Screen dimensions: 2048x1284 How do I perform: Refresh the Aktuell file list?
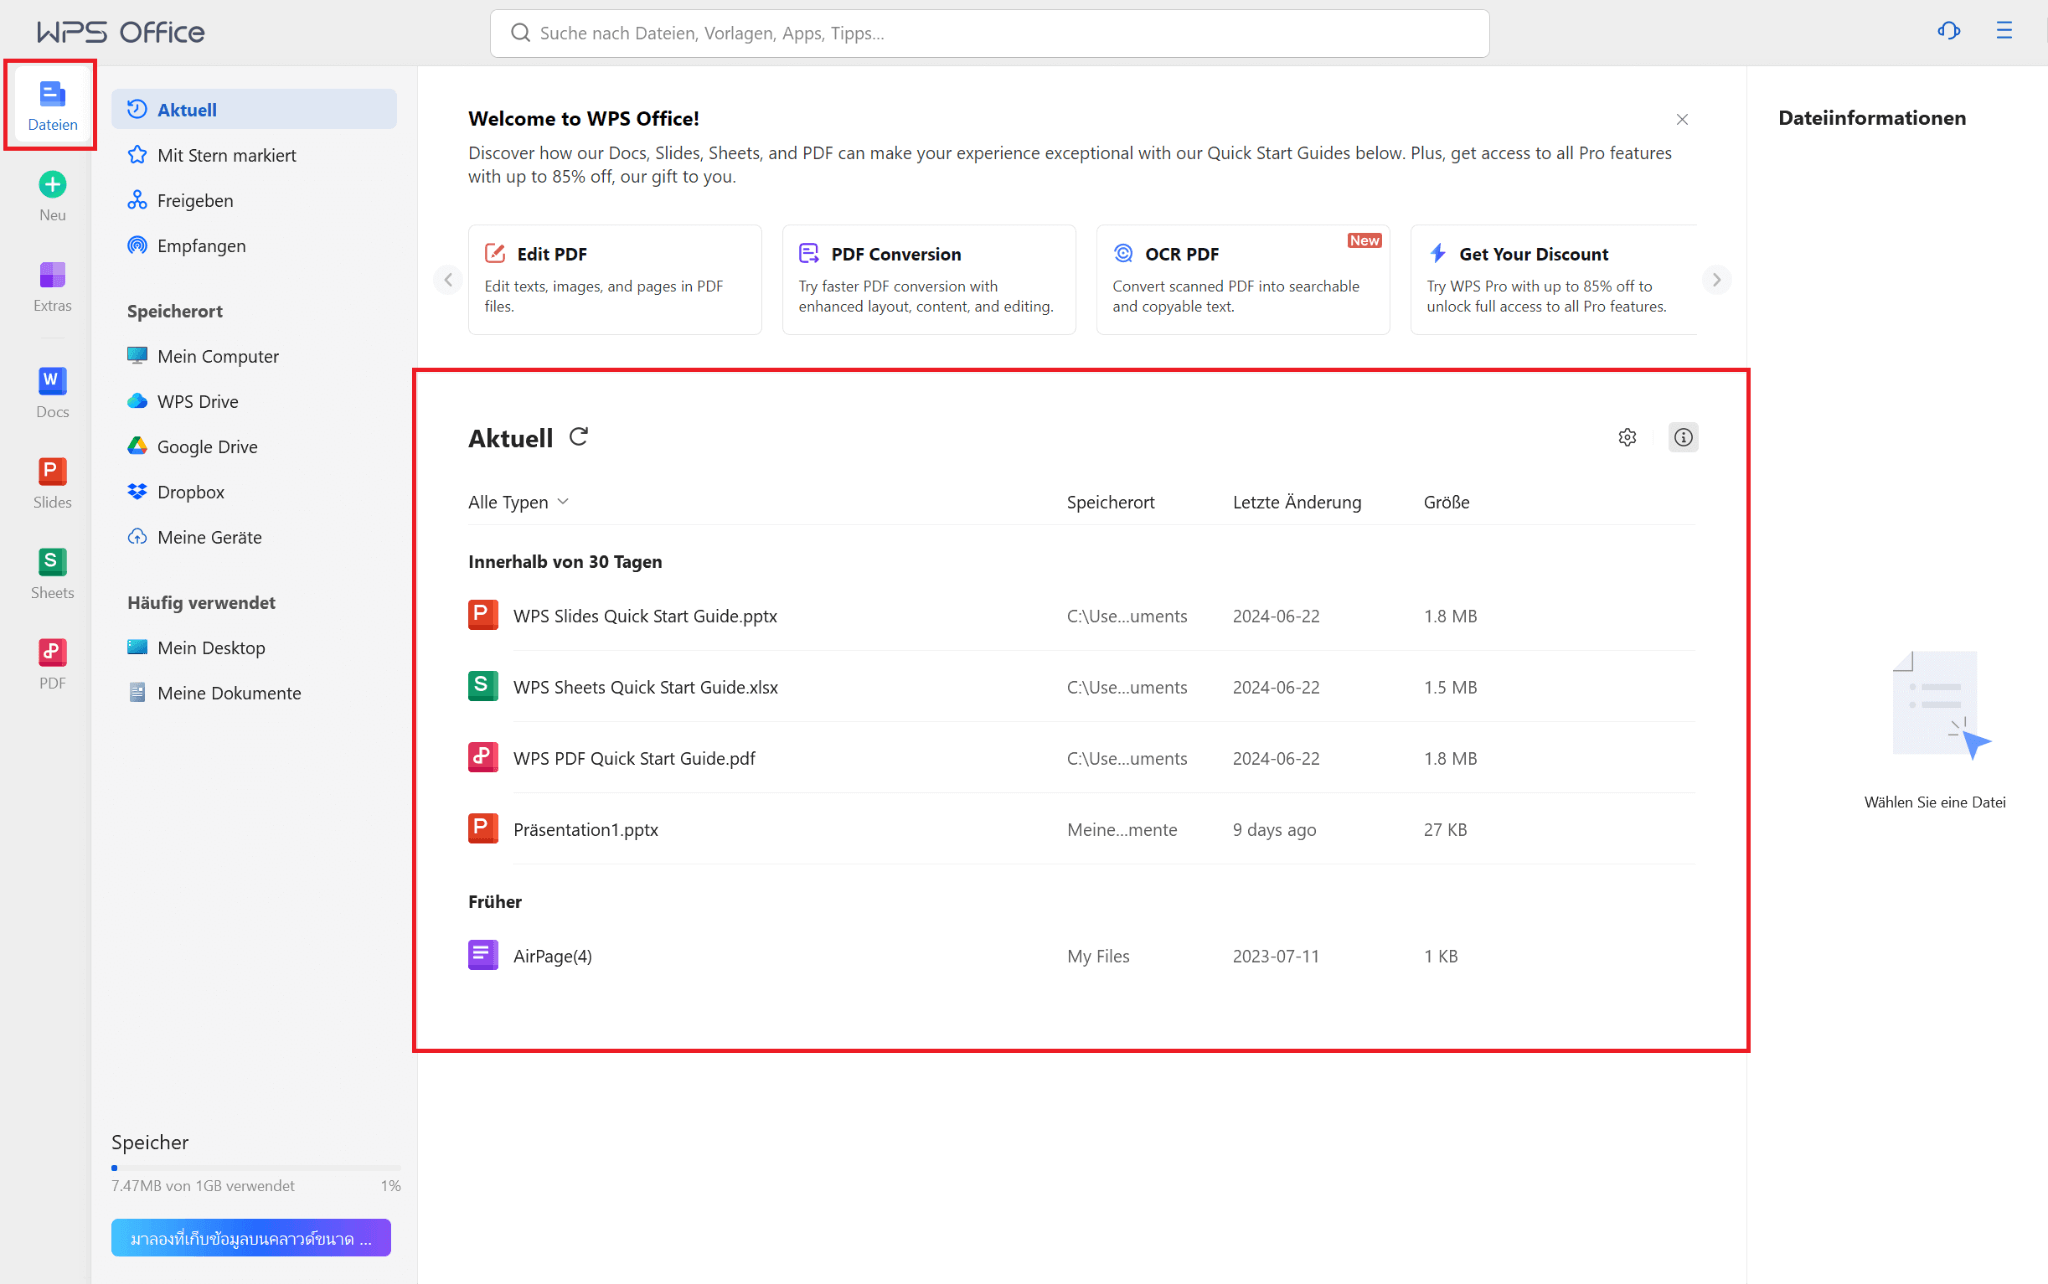(578, 437)
